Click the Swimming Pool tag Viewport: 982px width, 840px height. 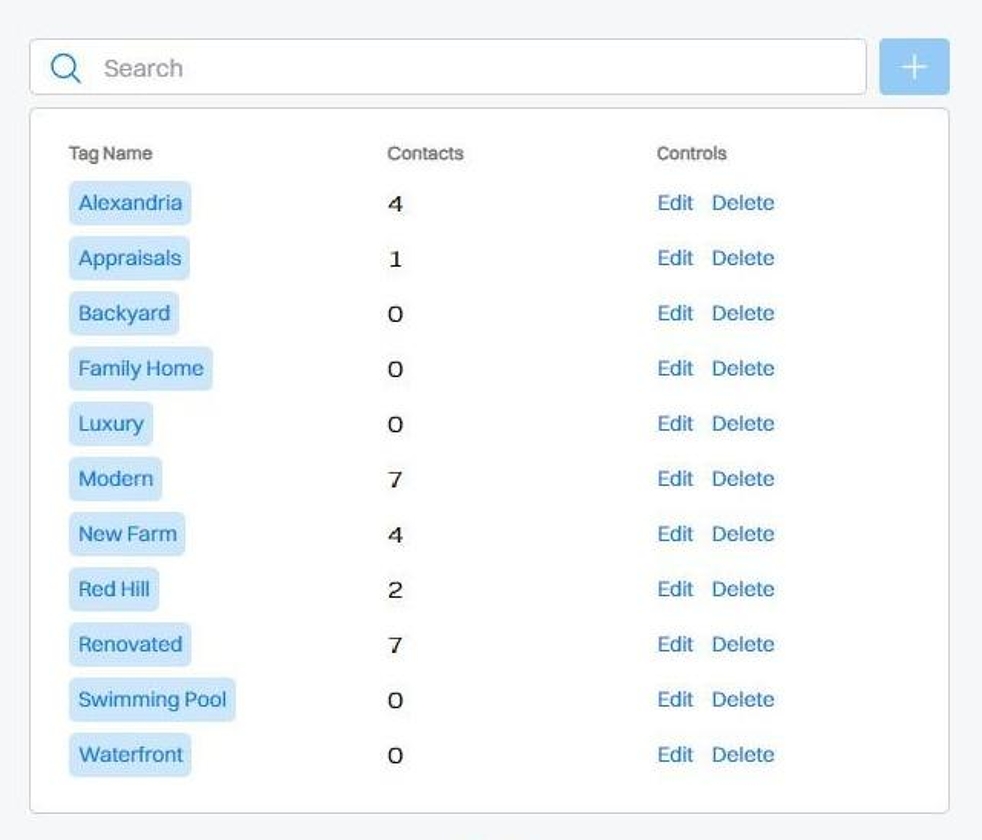152,699
